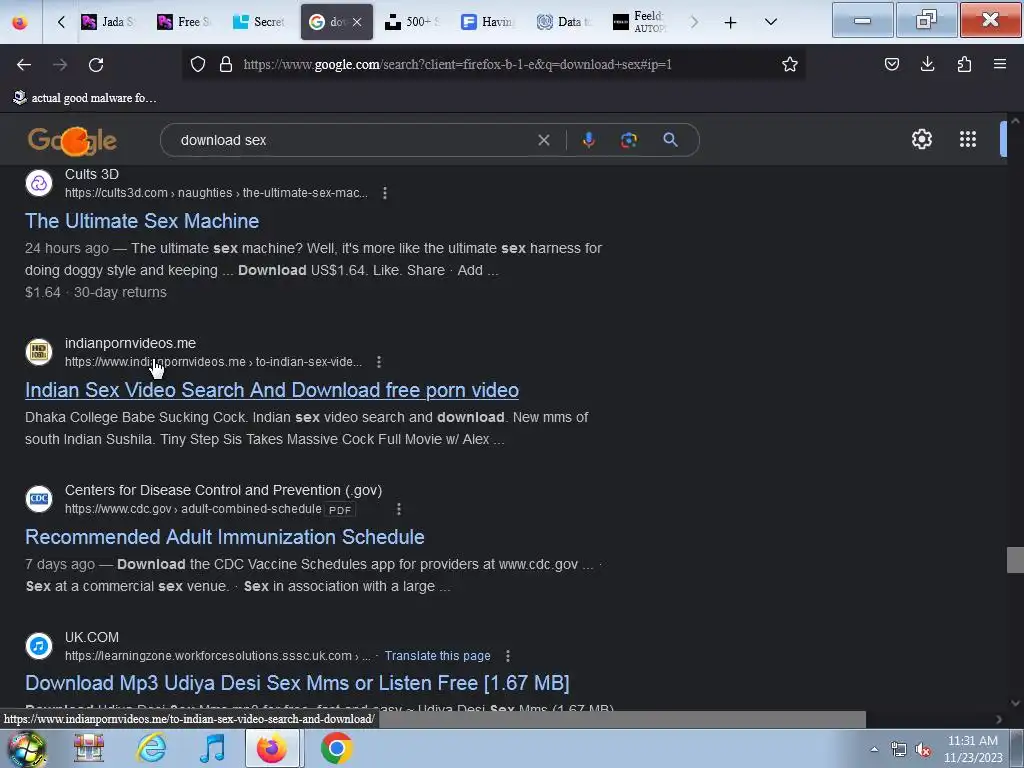Viewport: 1024px width, 768px height.
Task: Click the network tray icon
Action: point(899,750)
